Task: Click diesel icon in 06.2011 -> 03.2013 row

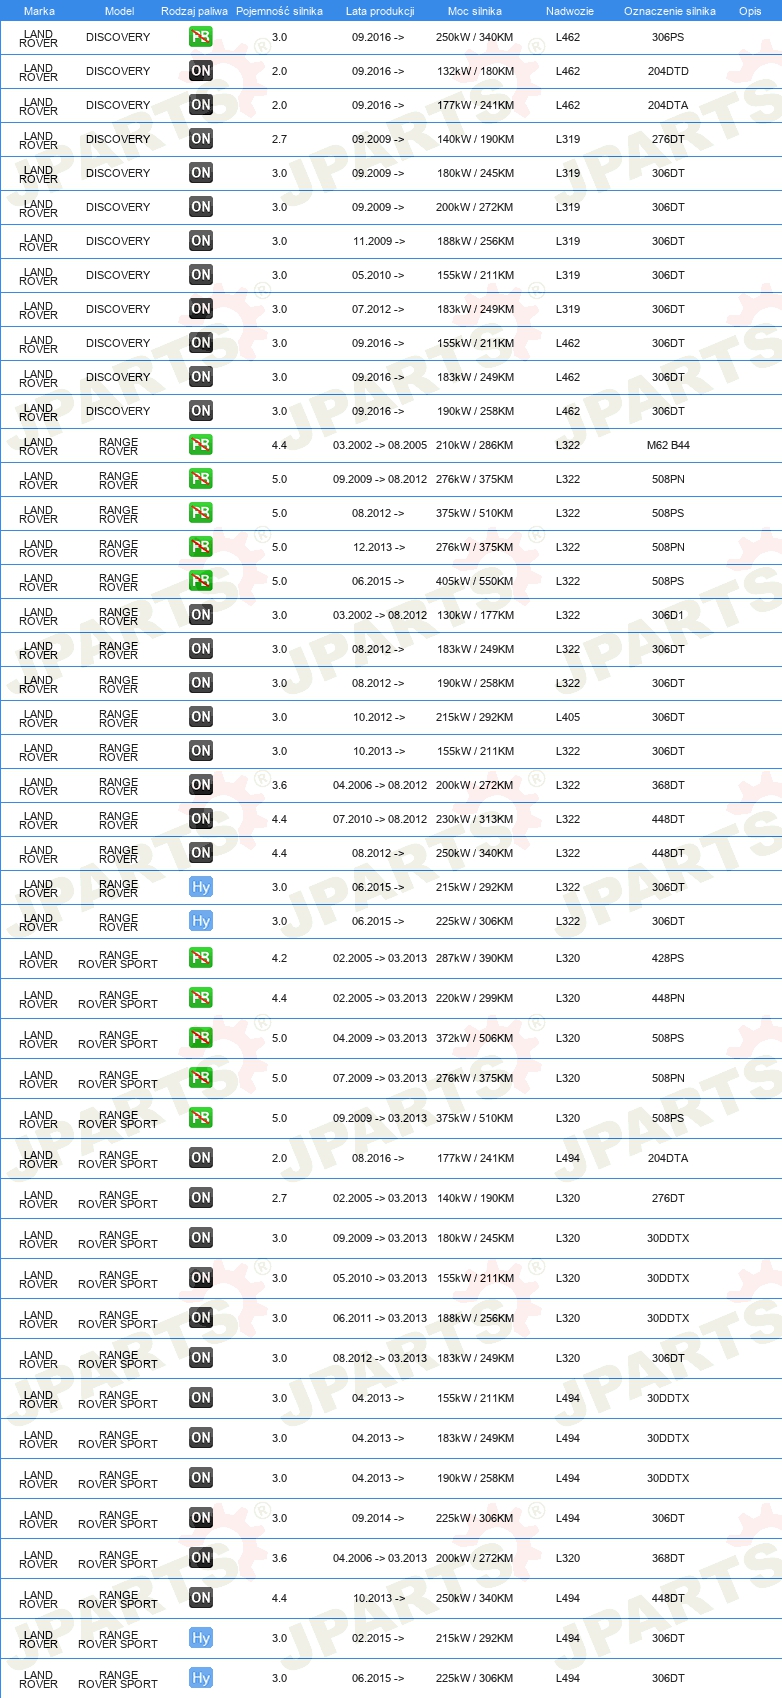Action: point(201,1318)
